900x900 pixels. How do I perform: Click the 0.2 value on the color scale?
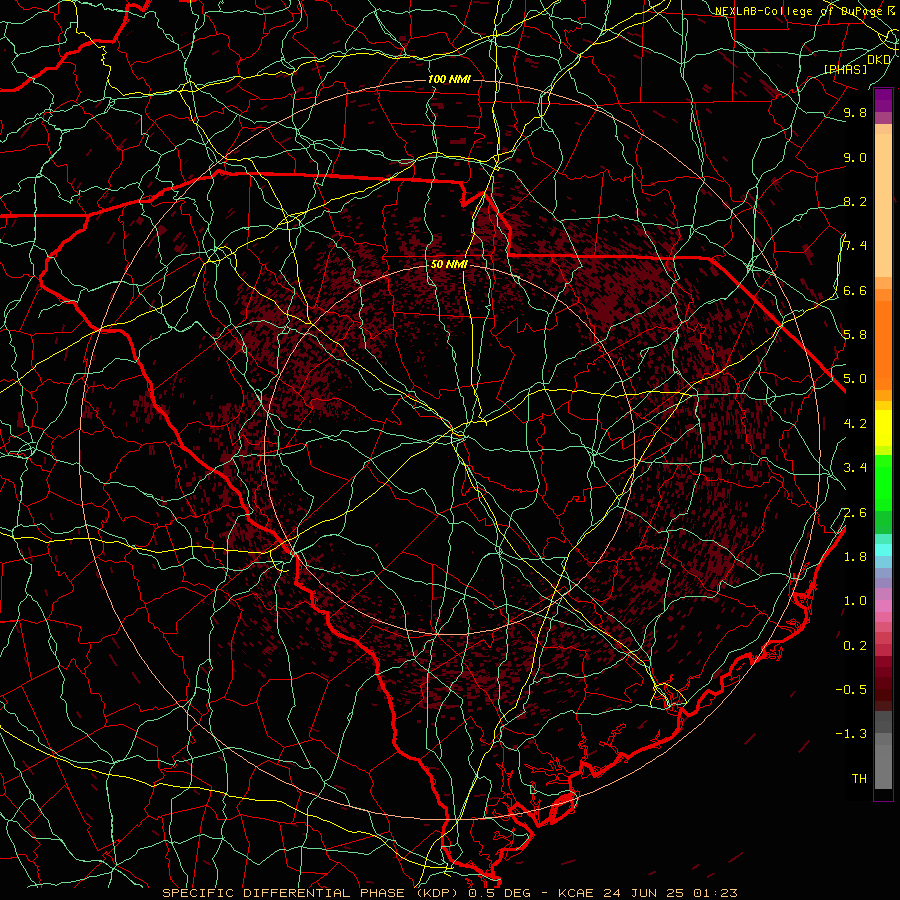pyautogui.click(x=855, y=645)
